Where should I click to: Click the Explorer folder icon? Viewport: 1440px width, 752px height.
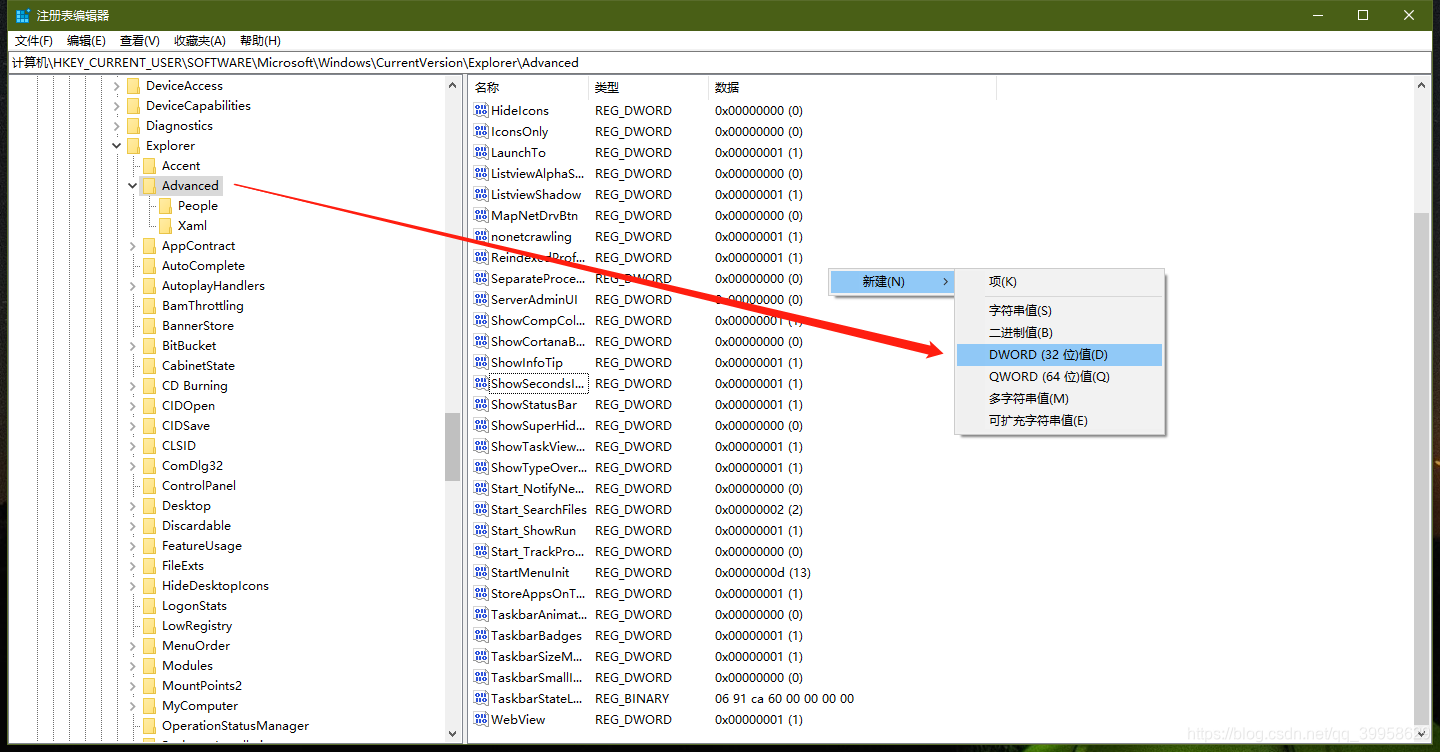click(x=133, y=145)
